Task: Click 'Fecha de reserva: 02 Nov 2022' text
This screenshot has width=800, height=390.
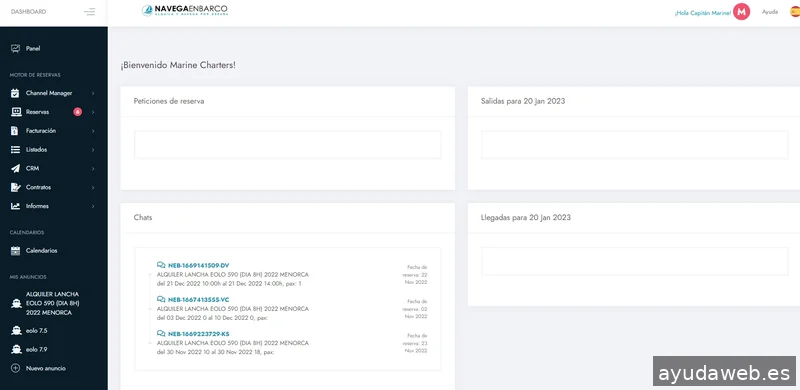Action: pyautogui.click(x=416, y=309)
